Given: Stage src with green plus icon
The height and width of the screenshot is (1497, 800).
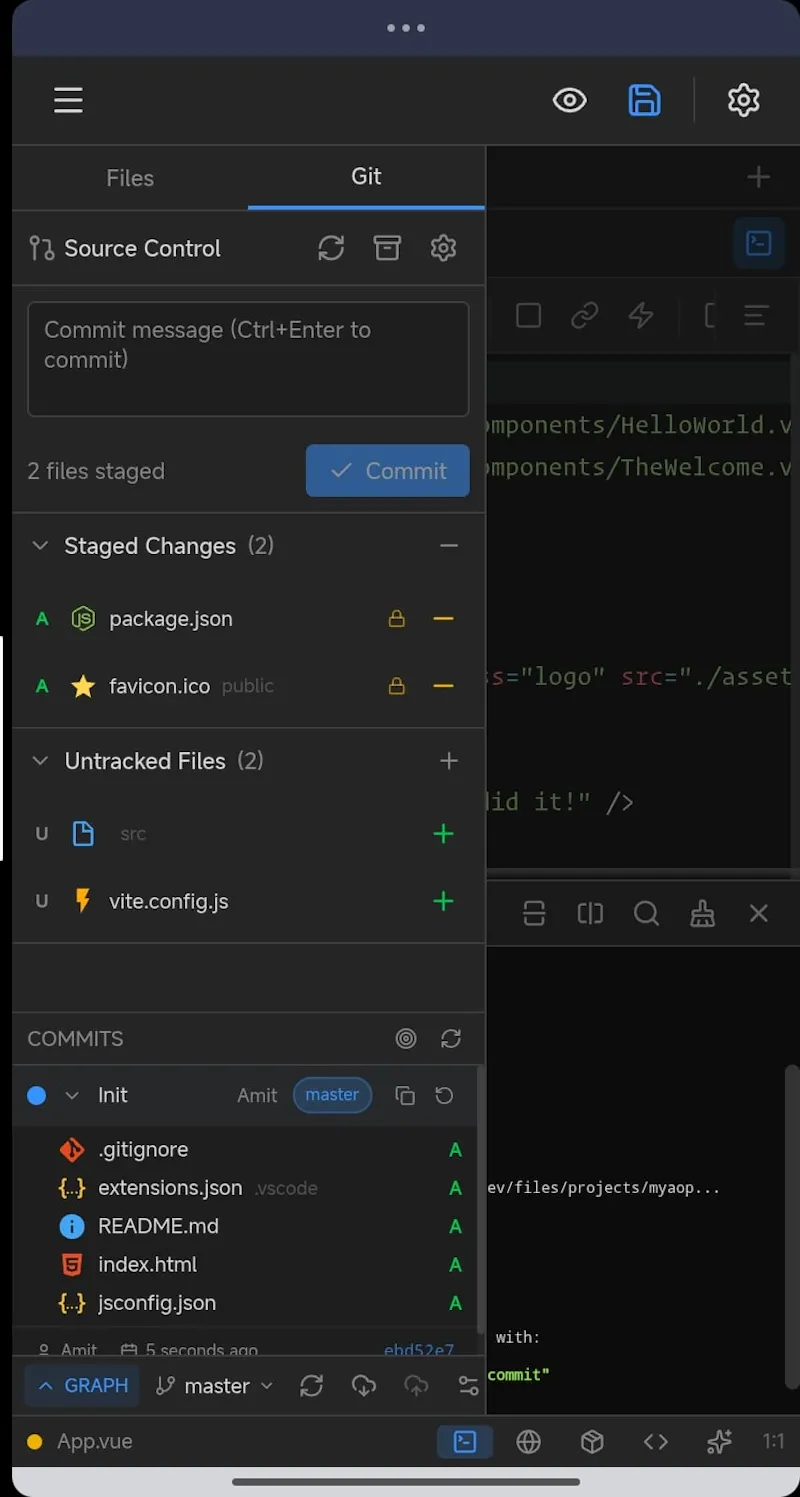Looking at the screenshot, I should point(443,834).
